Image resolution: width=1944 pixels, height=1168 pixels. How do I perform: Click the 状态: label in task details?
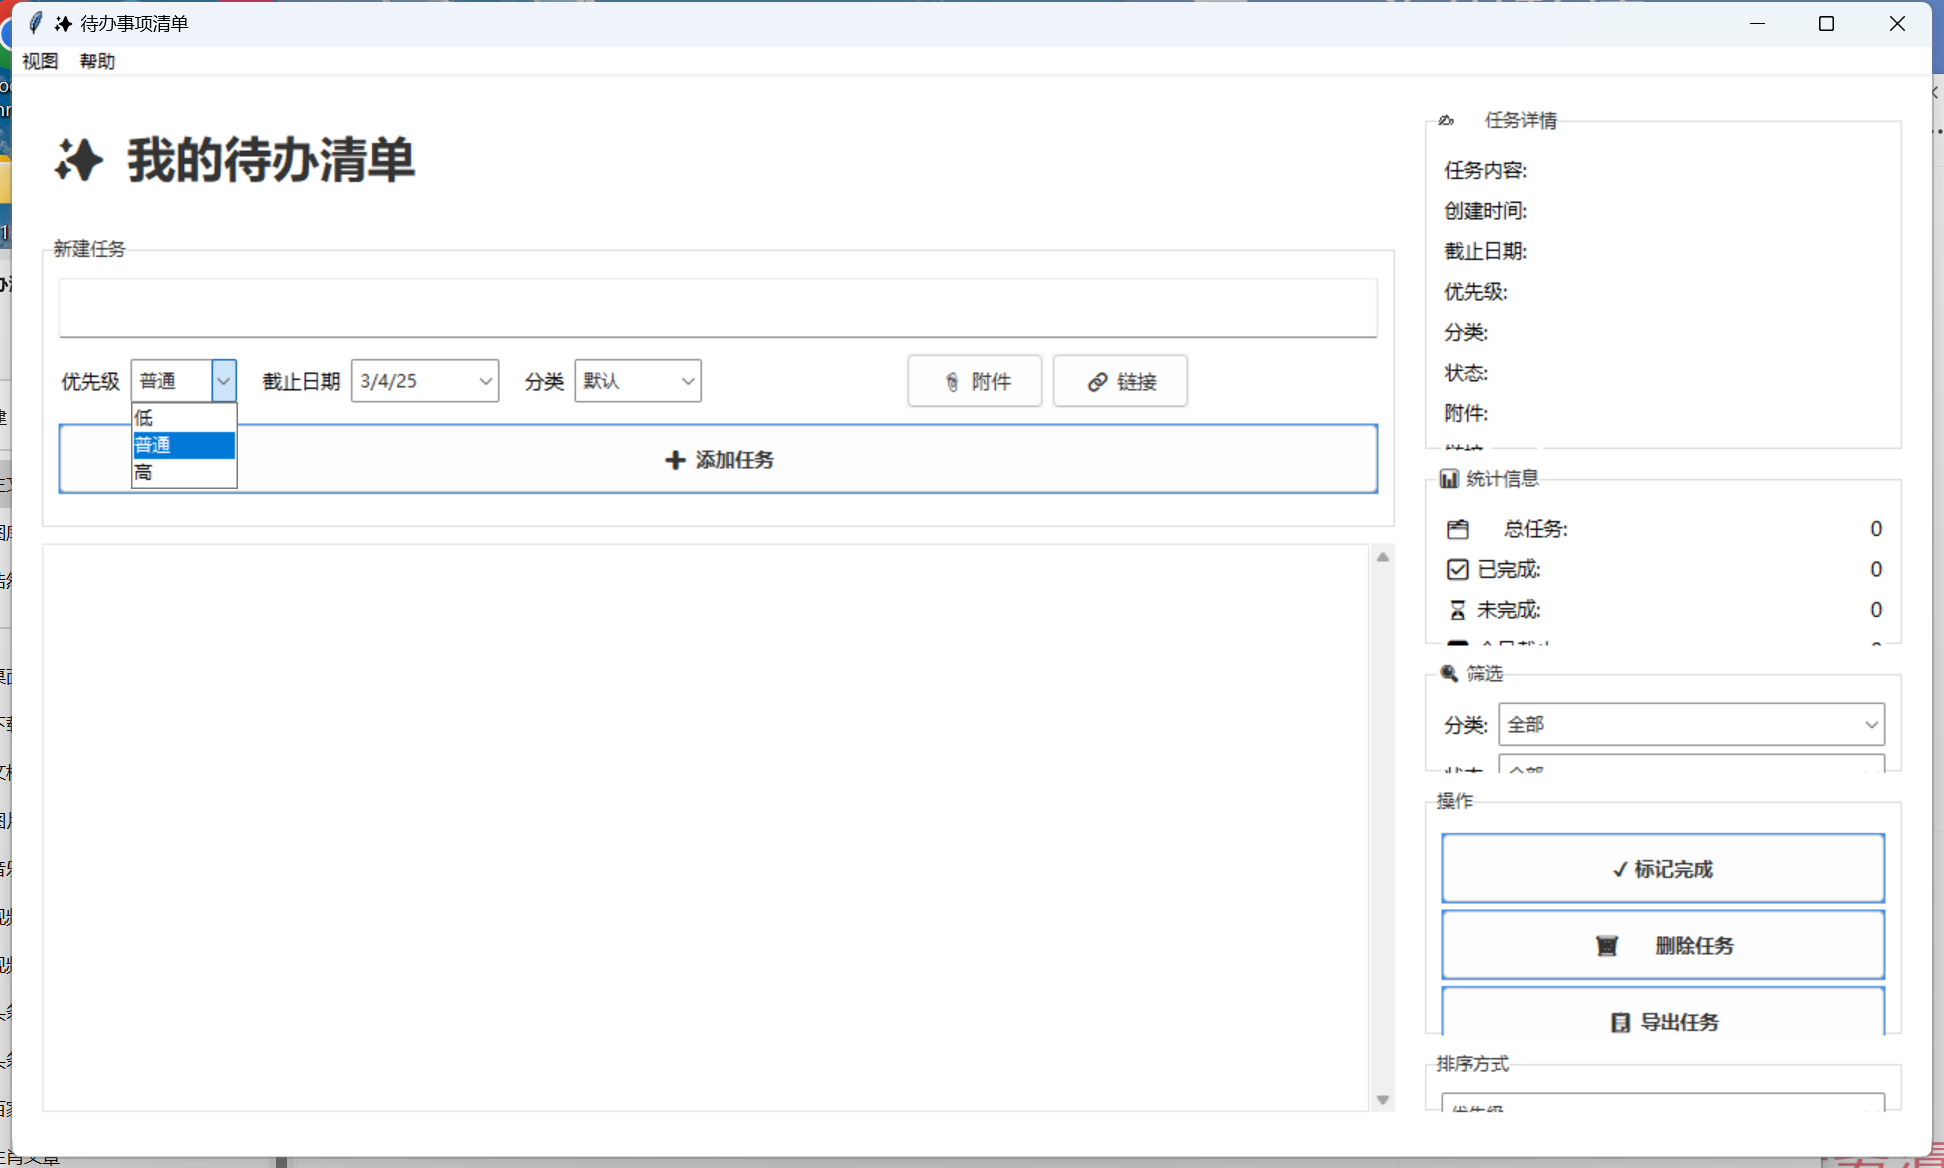(x=1466, y=373)
